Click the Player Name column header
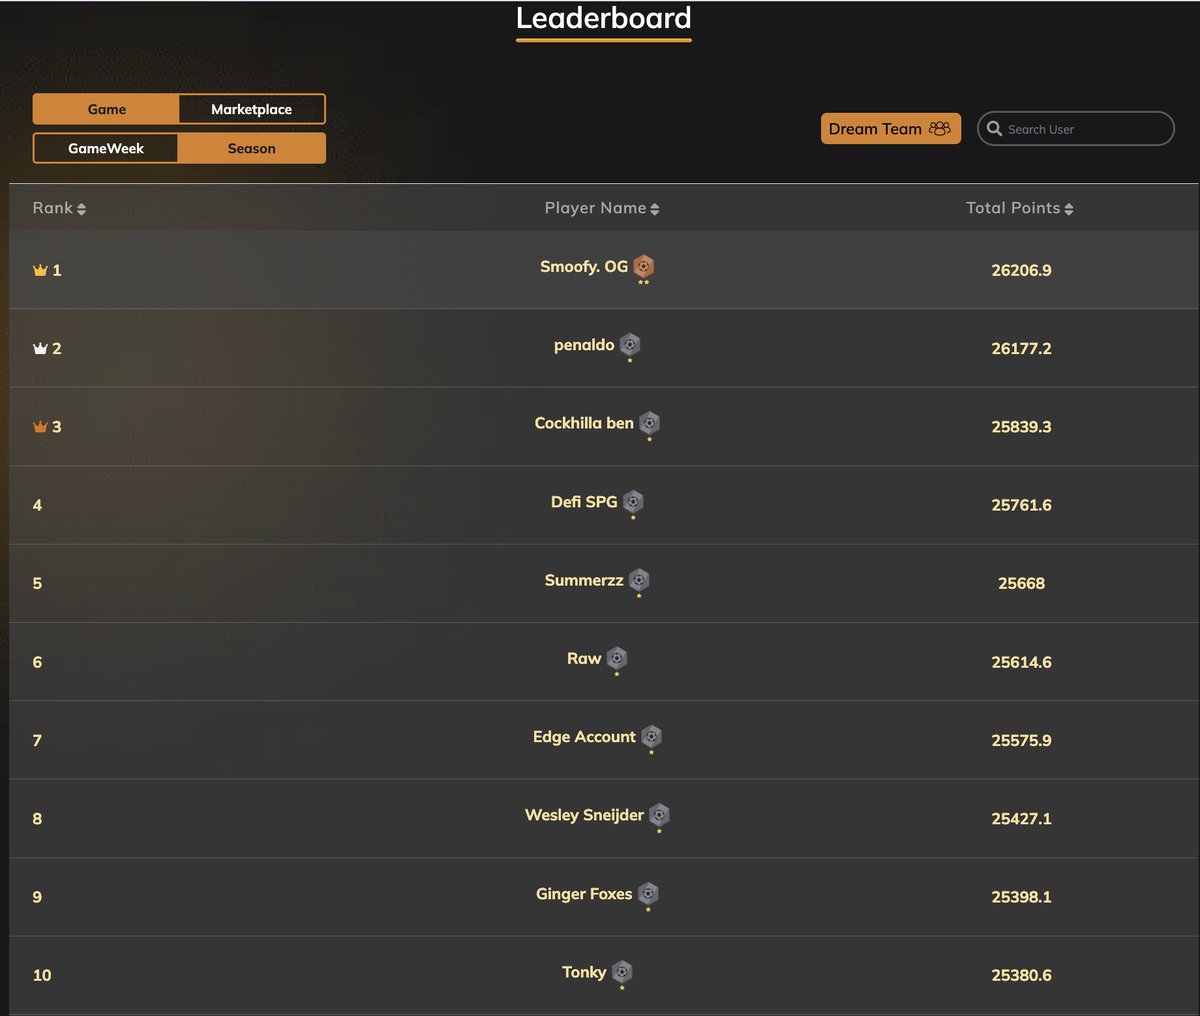 click(x=602, y=208)
